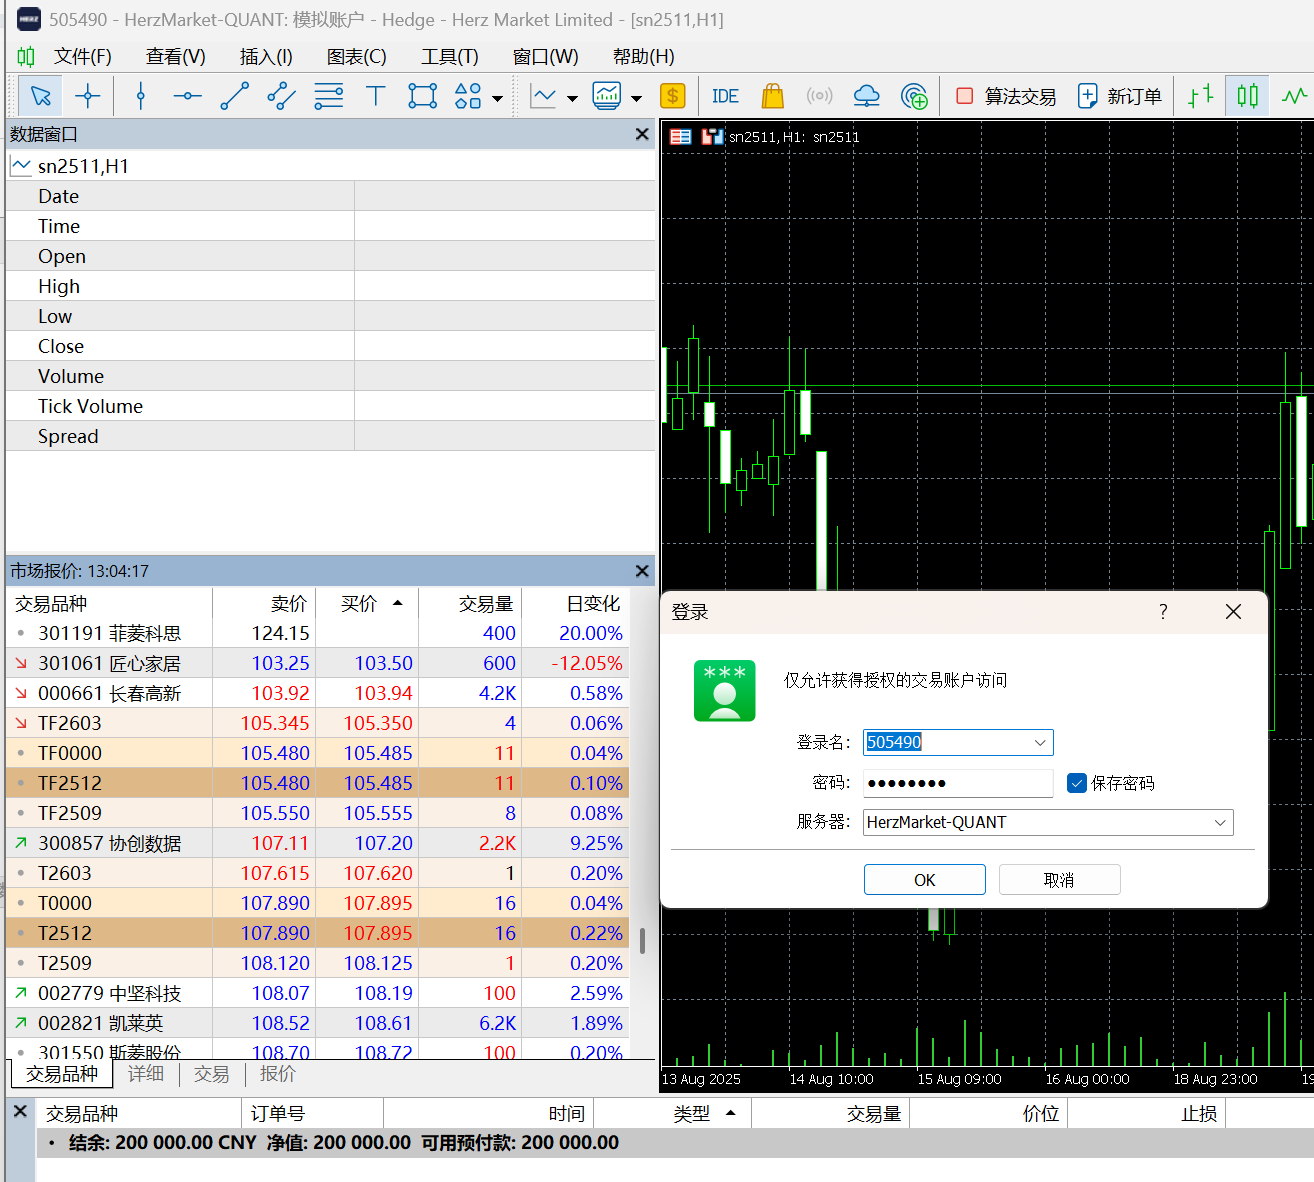Sort by 日变化 column header

[x=576, y=604]
